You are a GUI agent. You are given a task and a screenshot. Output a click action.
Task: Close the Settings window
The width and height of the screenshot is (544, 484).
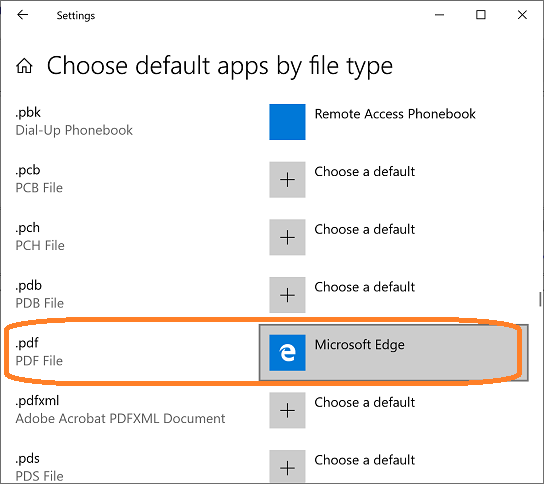pyautogui.click(x=522, y=15)
